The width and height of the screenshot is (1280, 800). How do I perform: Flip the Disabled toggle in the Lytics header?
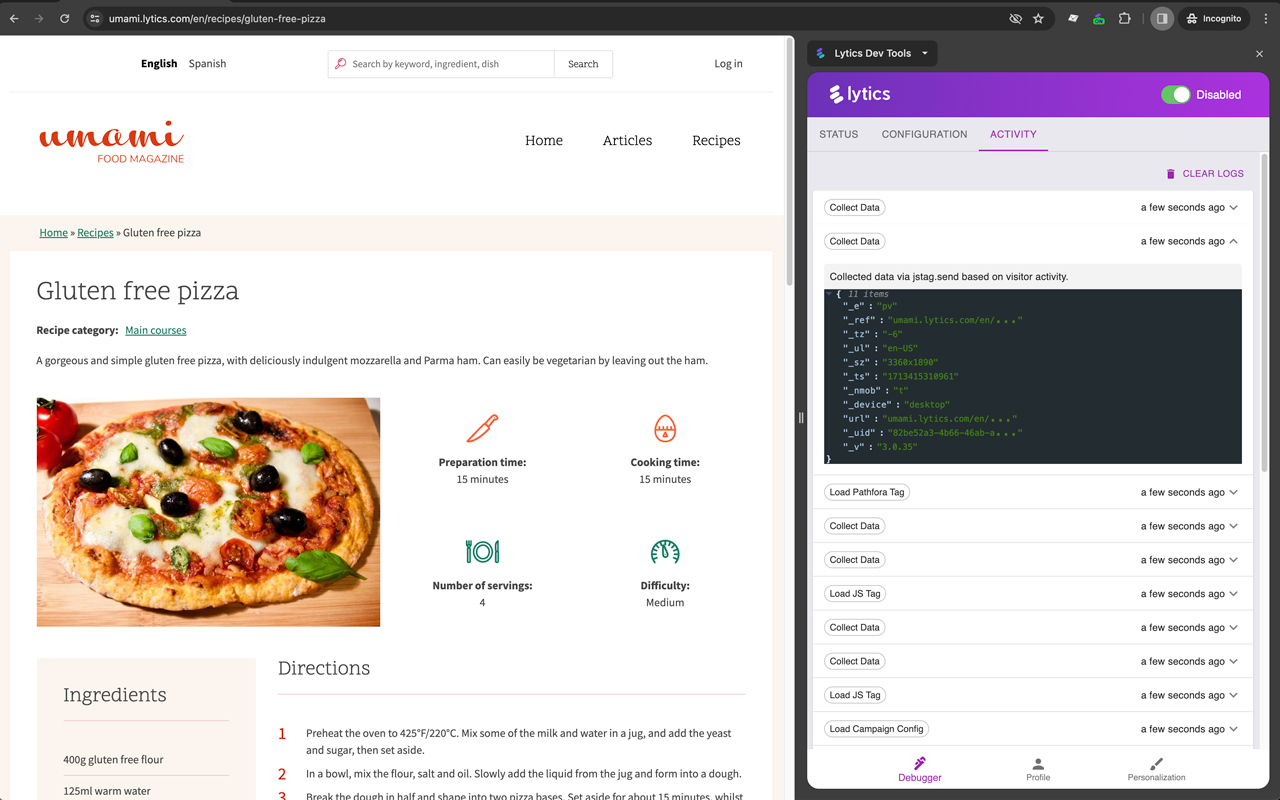[x=1174, y=94]
